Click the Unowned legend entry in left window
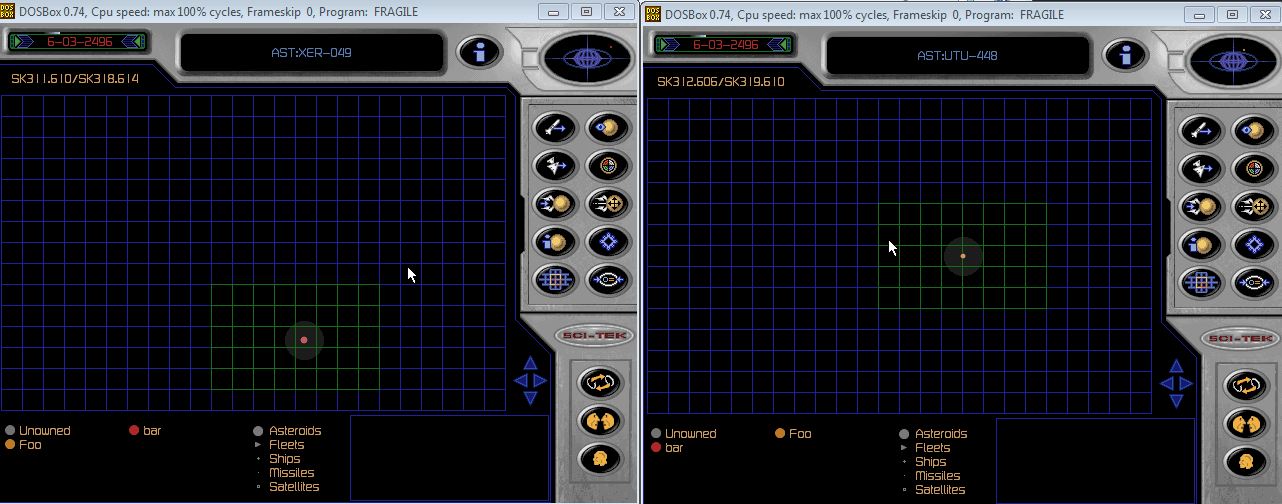The height and width of the screenshot is (504, 1282). coord(38,431)
